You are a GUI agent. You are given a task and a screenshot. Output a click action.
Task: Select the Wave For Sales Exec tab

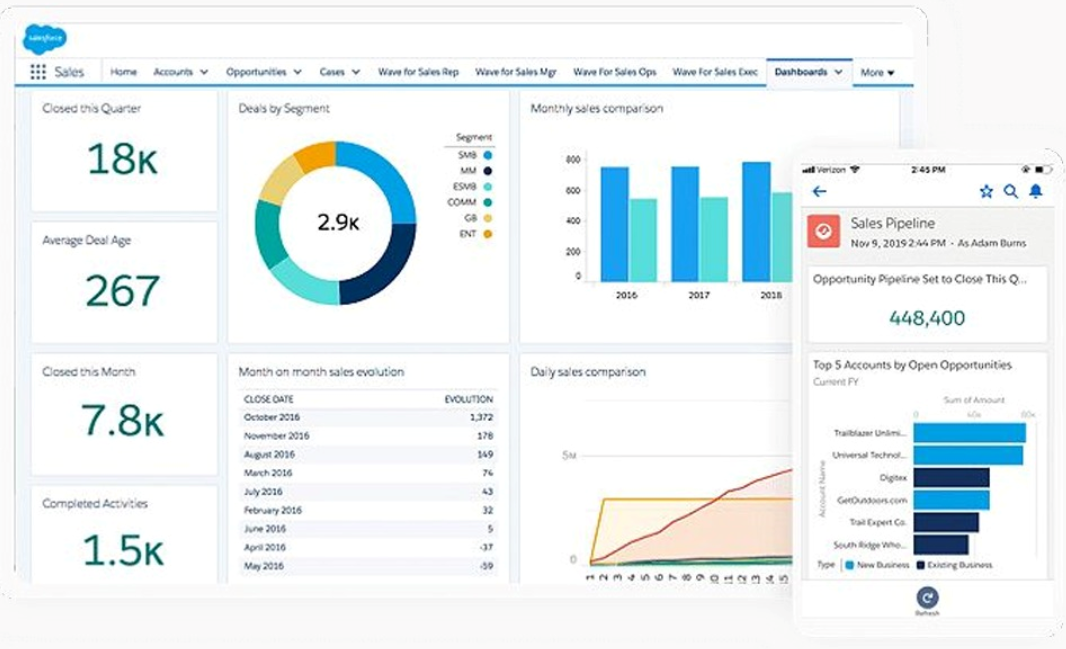tap(715, 72)
